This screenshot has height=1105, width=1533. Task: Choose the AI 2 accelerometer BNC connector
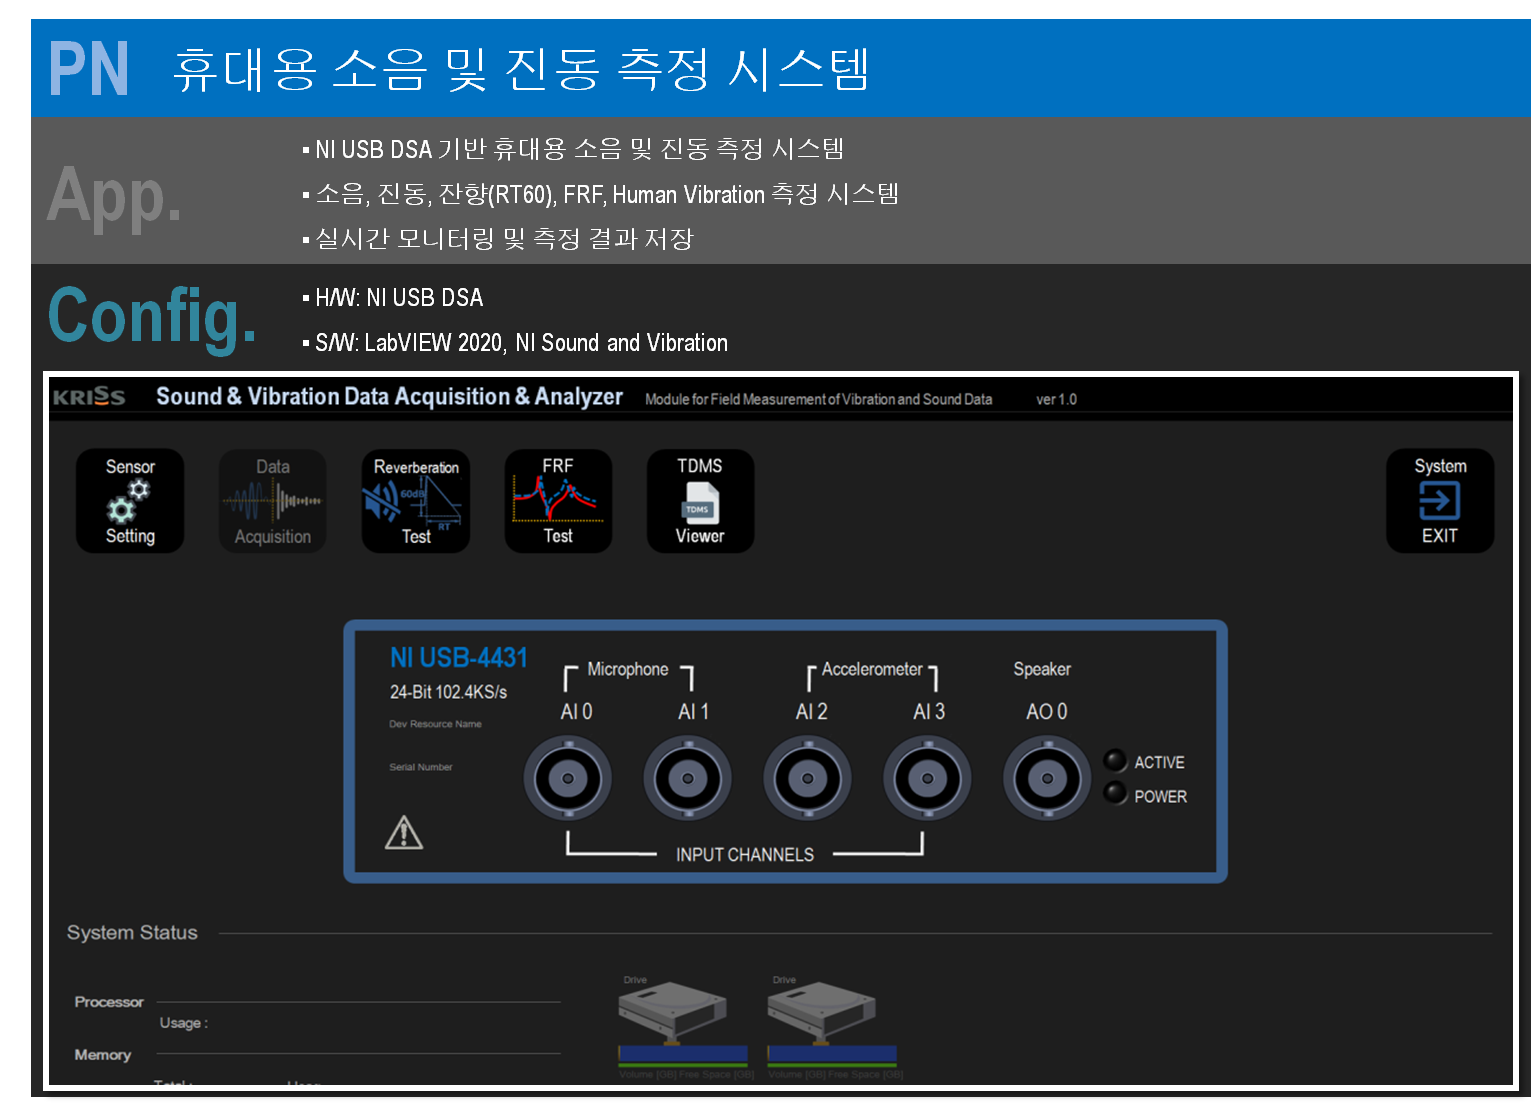808,778
